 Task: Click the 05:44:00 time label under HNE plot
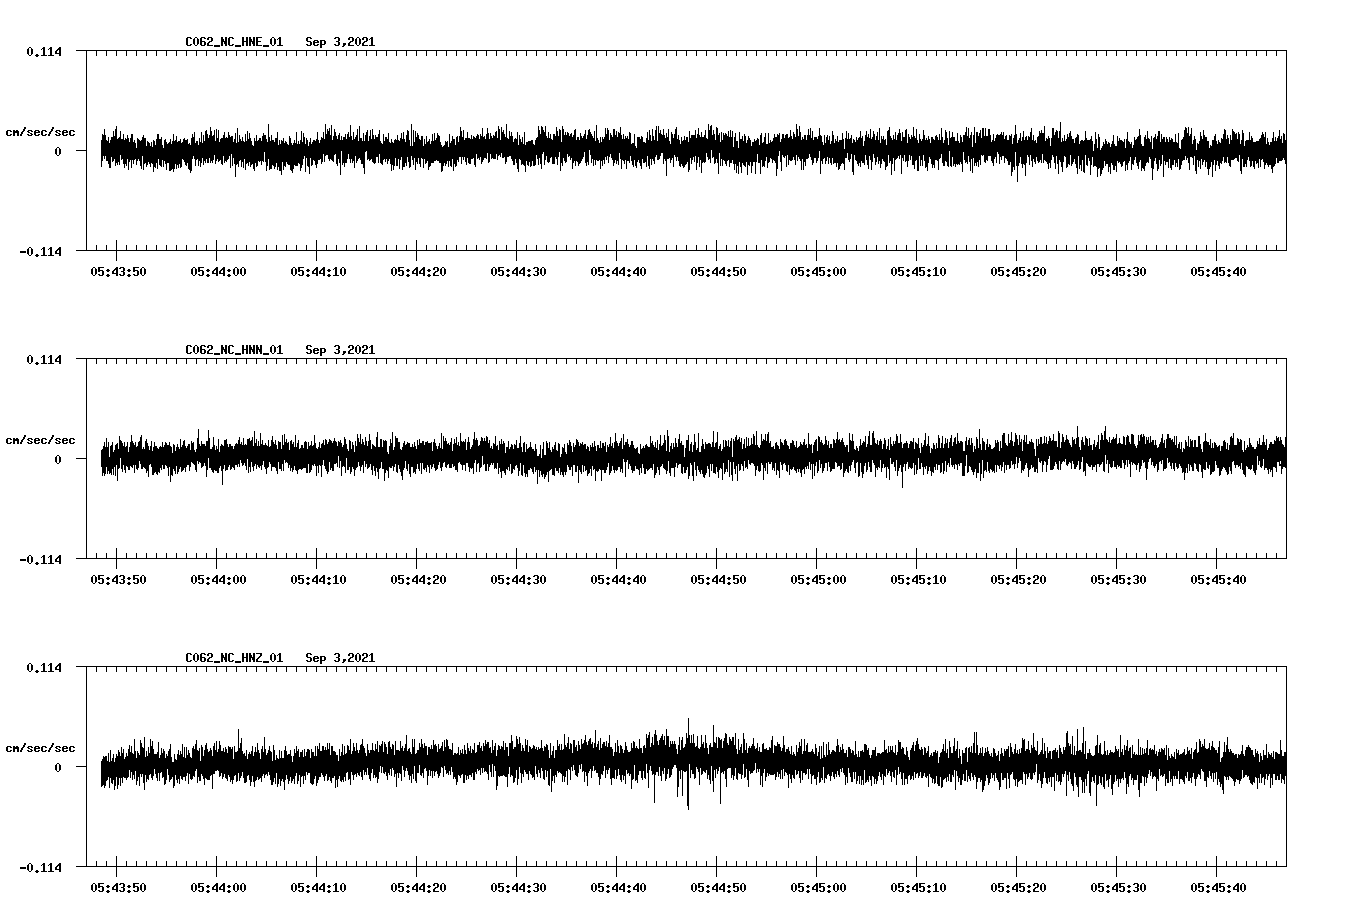click(x=218, y=271)
